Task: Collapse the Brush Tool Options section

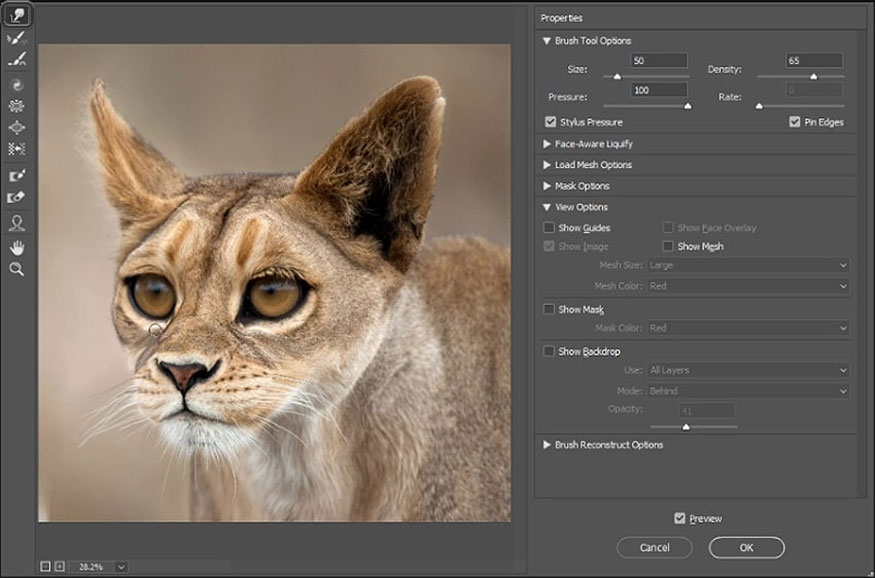Action: click(x=547, y=41)
